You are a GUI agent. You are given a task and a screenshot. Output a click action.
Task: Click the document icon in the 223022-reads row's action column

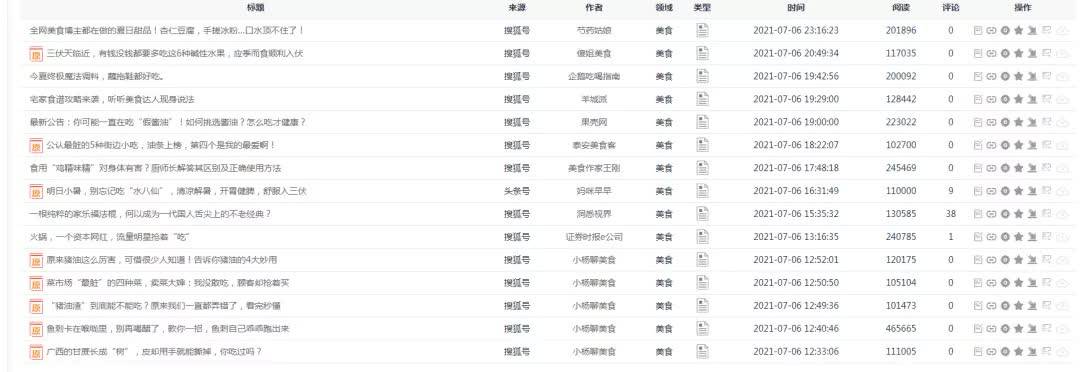978,122
